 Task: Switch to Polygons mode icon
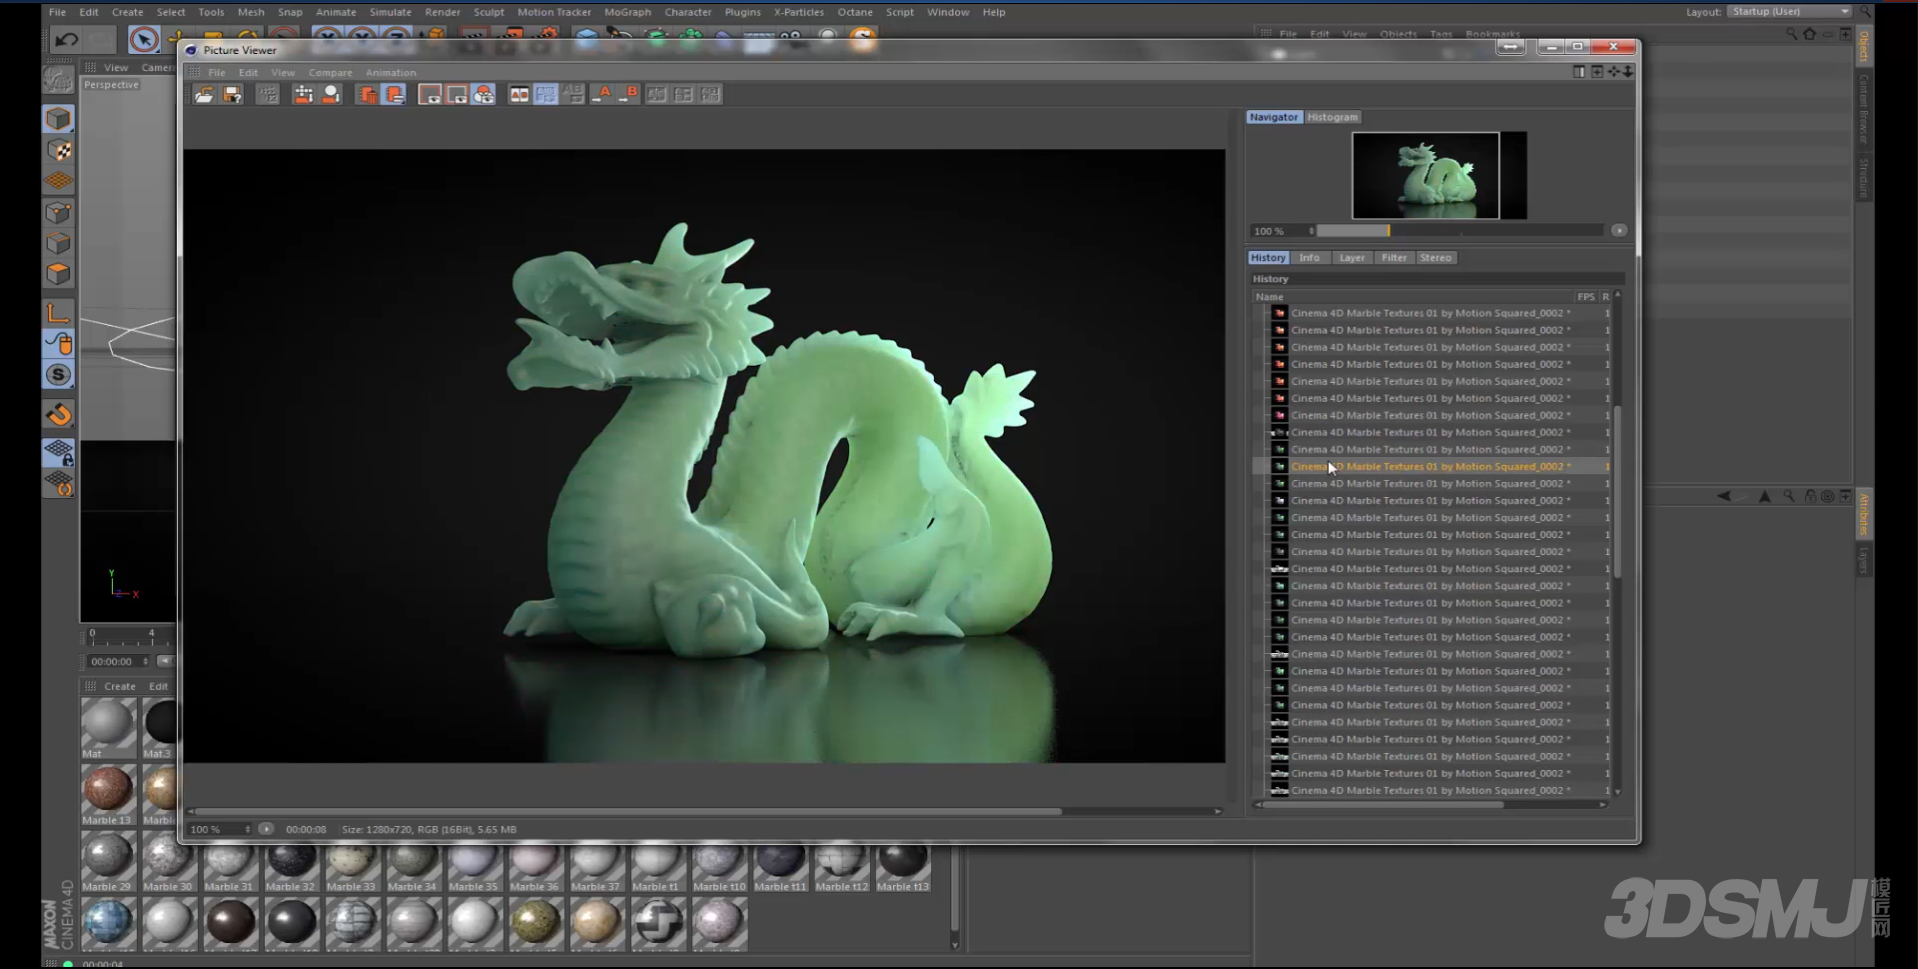click(x=58, y=274)
